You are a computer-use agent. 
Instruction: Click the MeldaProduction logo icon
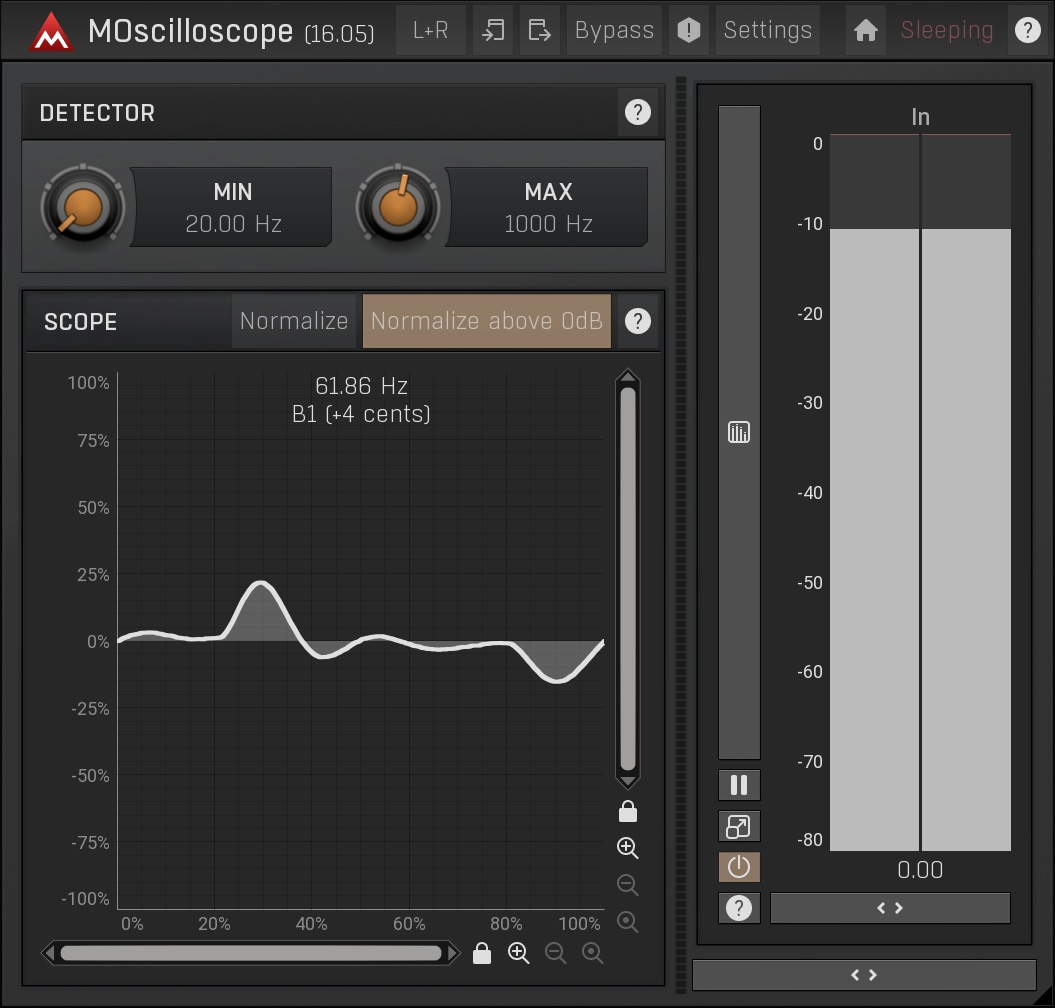[51, 31]
